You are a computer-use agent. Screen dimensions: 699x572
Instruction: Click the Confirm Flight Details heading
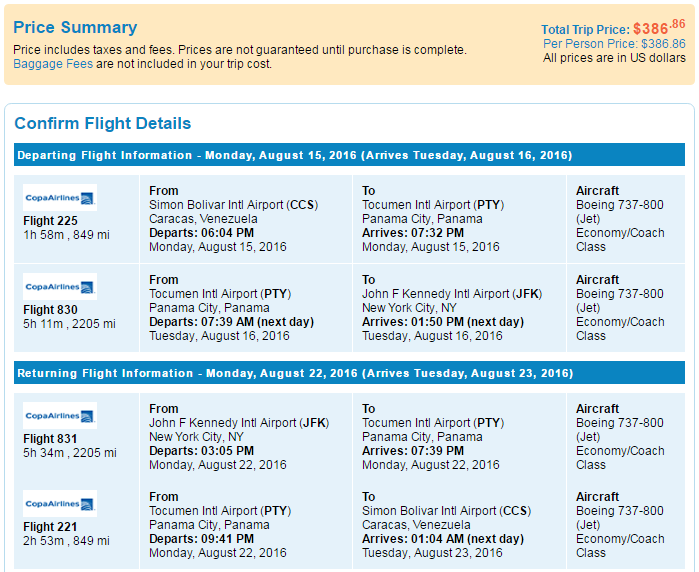point(103,123)
